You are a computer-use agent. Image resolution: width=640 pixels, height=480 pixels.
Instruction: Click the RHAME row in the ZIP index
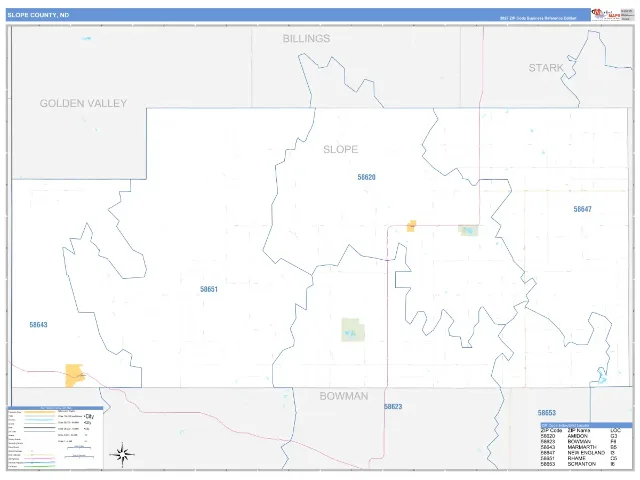pyautogui.click(x=580, y=458)
